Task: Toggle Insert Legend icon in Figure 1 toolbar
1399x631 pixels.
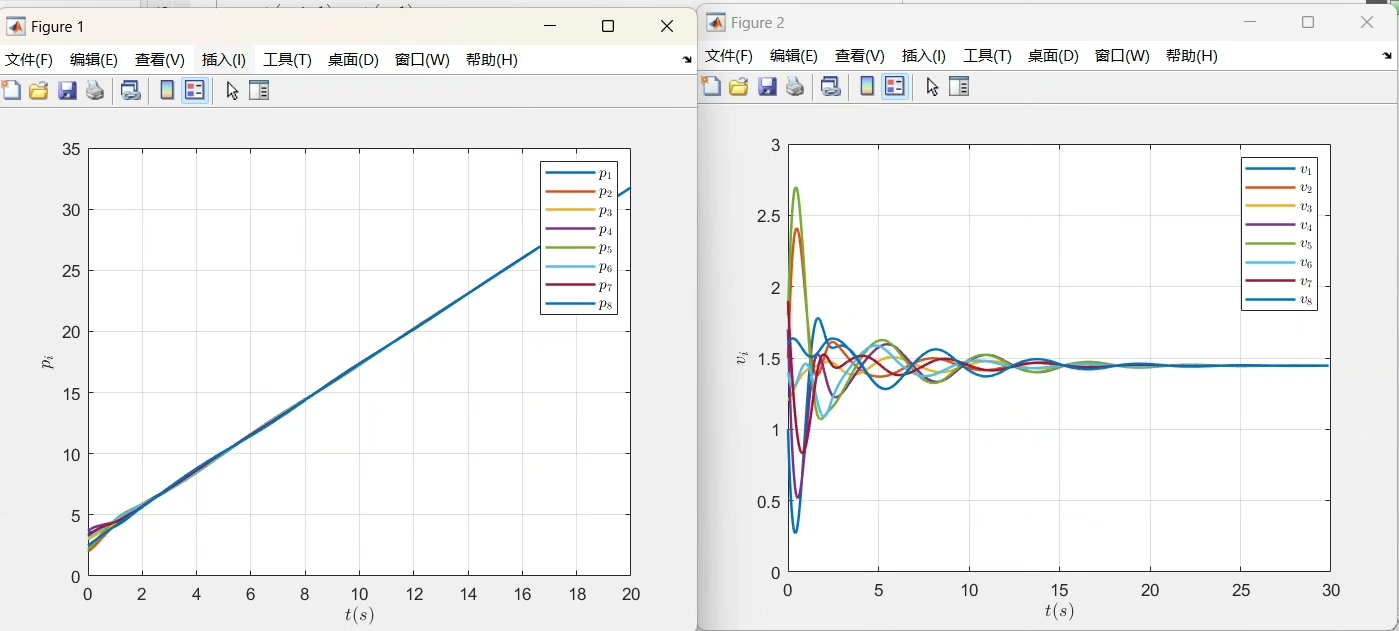Action: [x=195, y=91]
